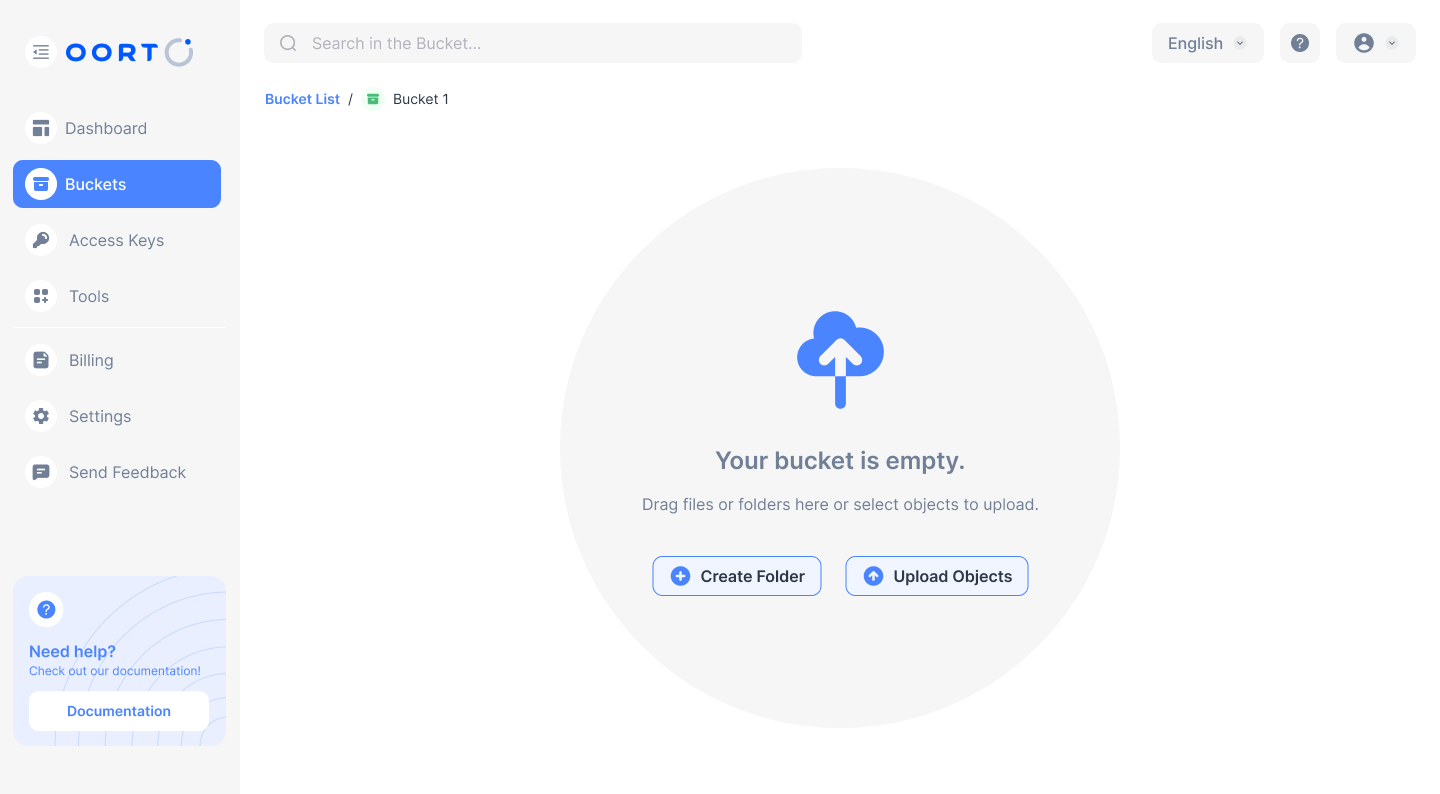Viewport: 1440px width, 794px height.
Task: Click the green Bucket 1 breadcrumb icon
Action: click(x=373, y=99)
